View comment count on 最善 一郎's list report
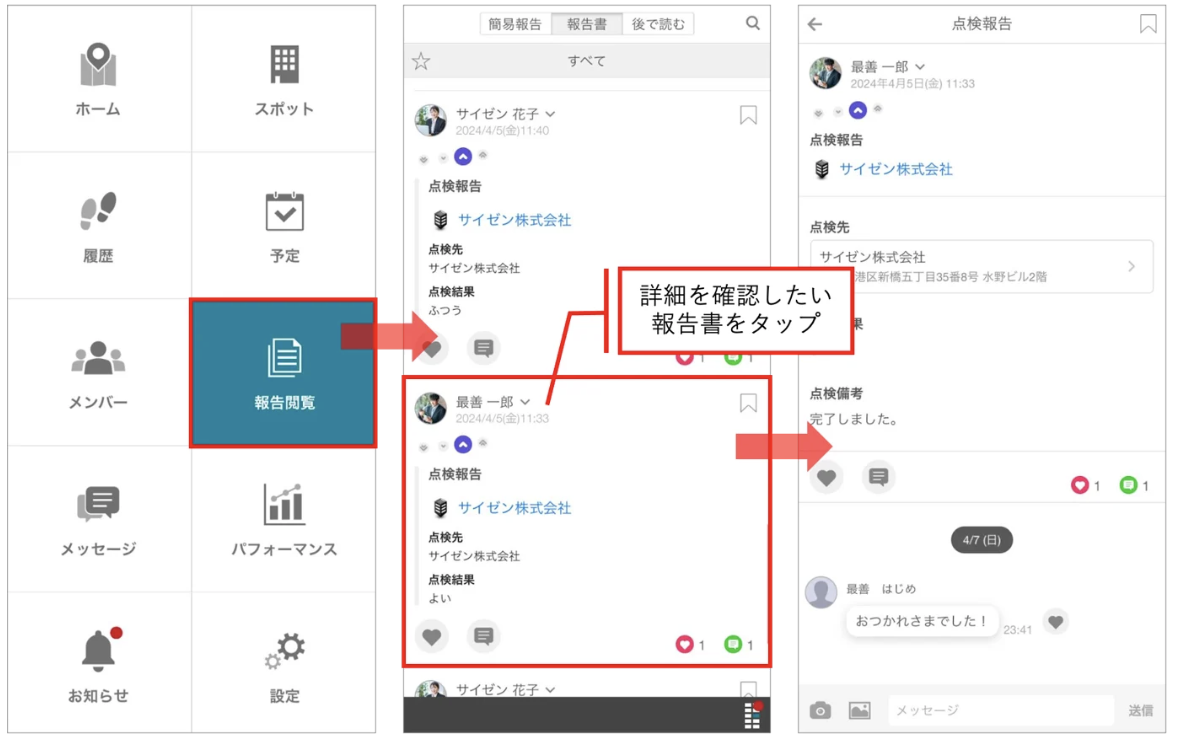The height and width of the screenshot is (746, 1178). point(739,645)
